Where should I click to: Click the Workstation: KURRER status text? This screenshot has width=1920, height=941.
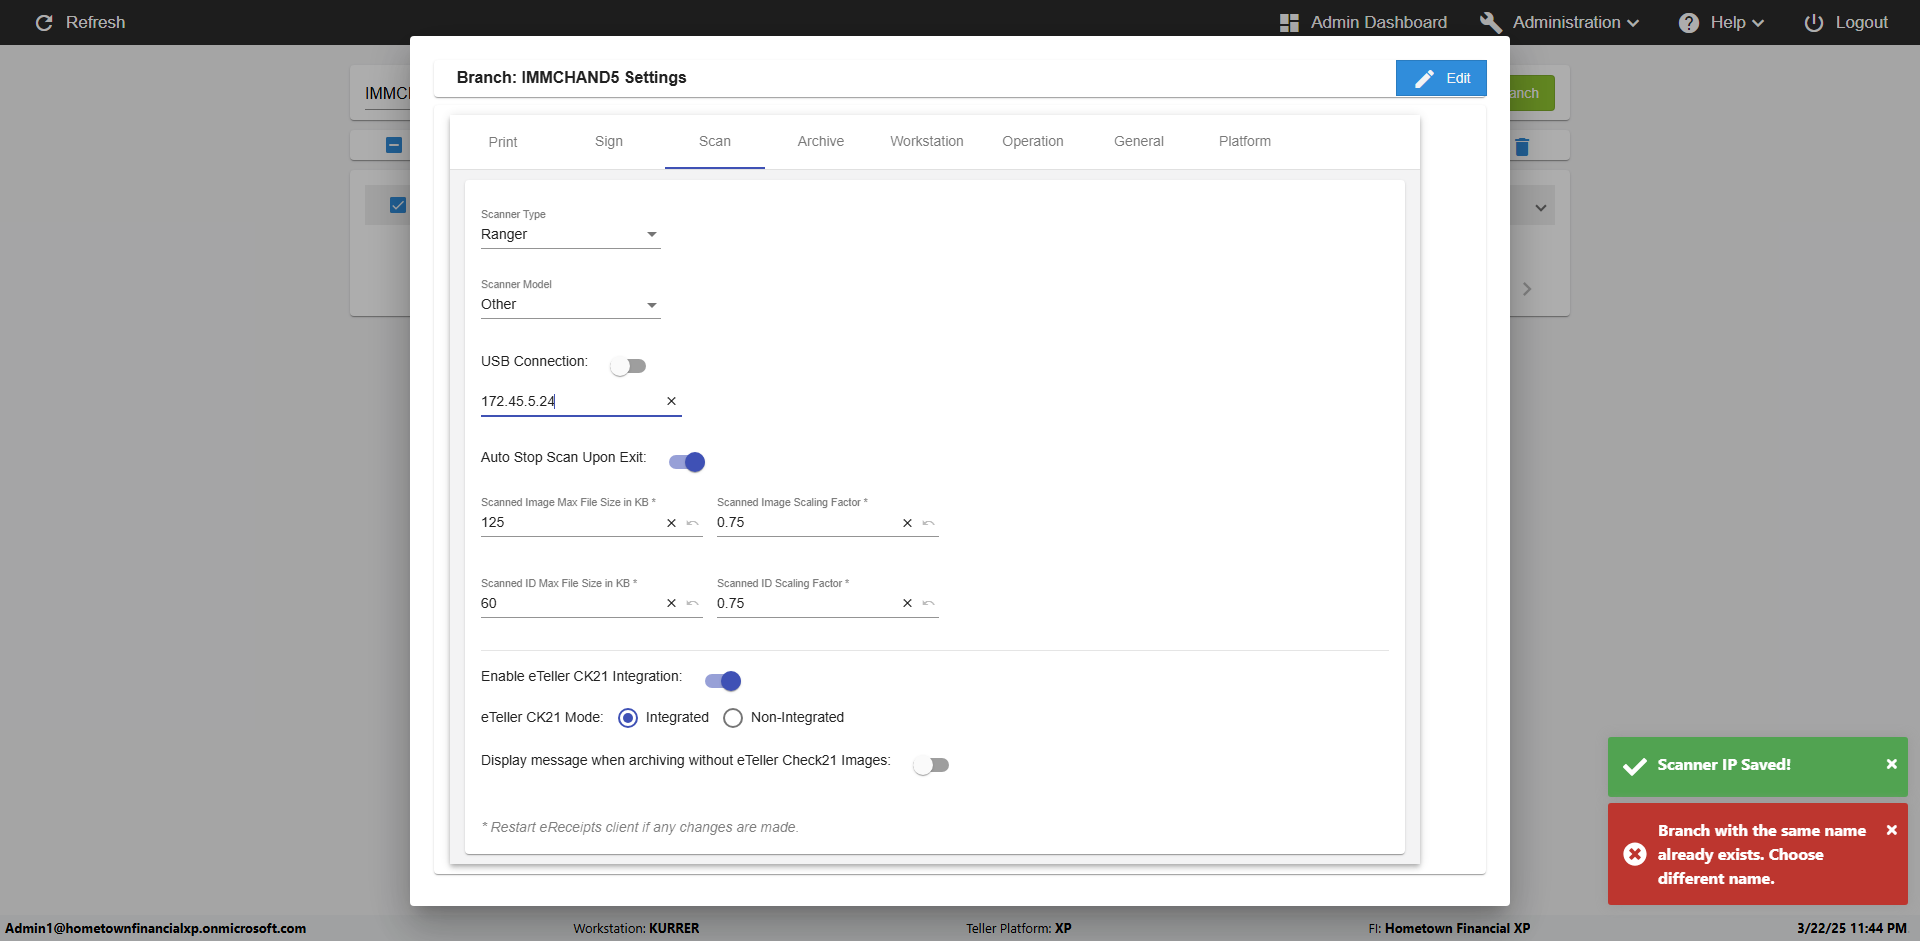pyautogui.click(x=636, y=928)
